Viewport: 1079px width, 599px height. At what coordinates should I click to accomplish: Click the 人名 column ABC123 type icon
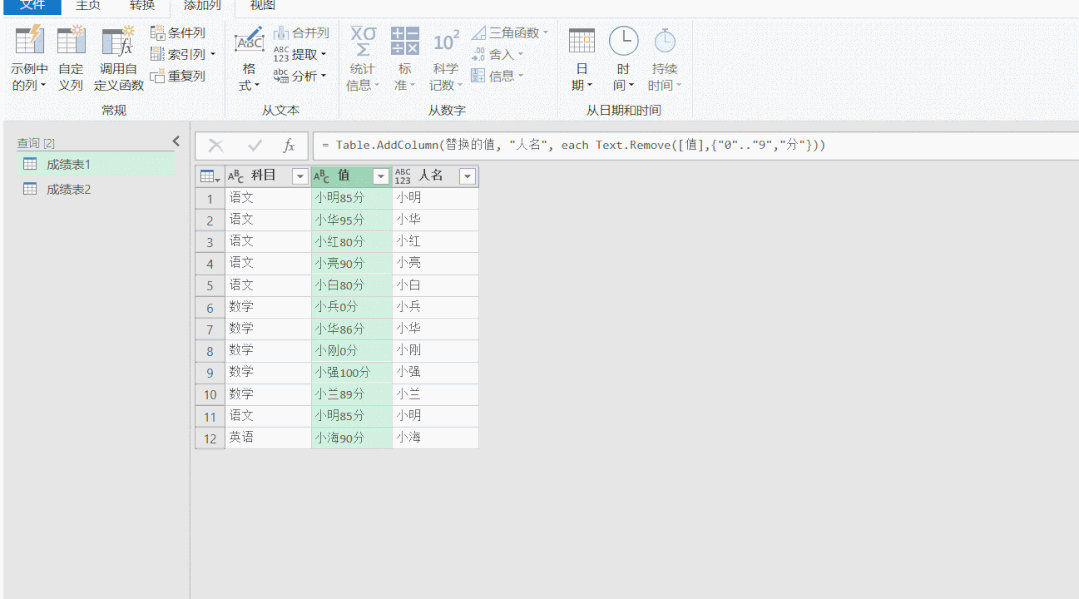point(403,176)
